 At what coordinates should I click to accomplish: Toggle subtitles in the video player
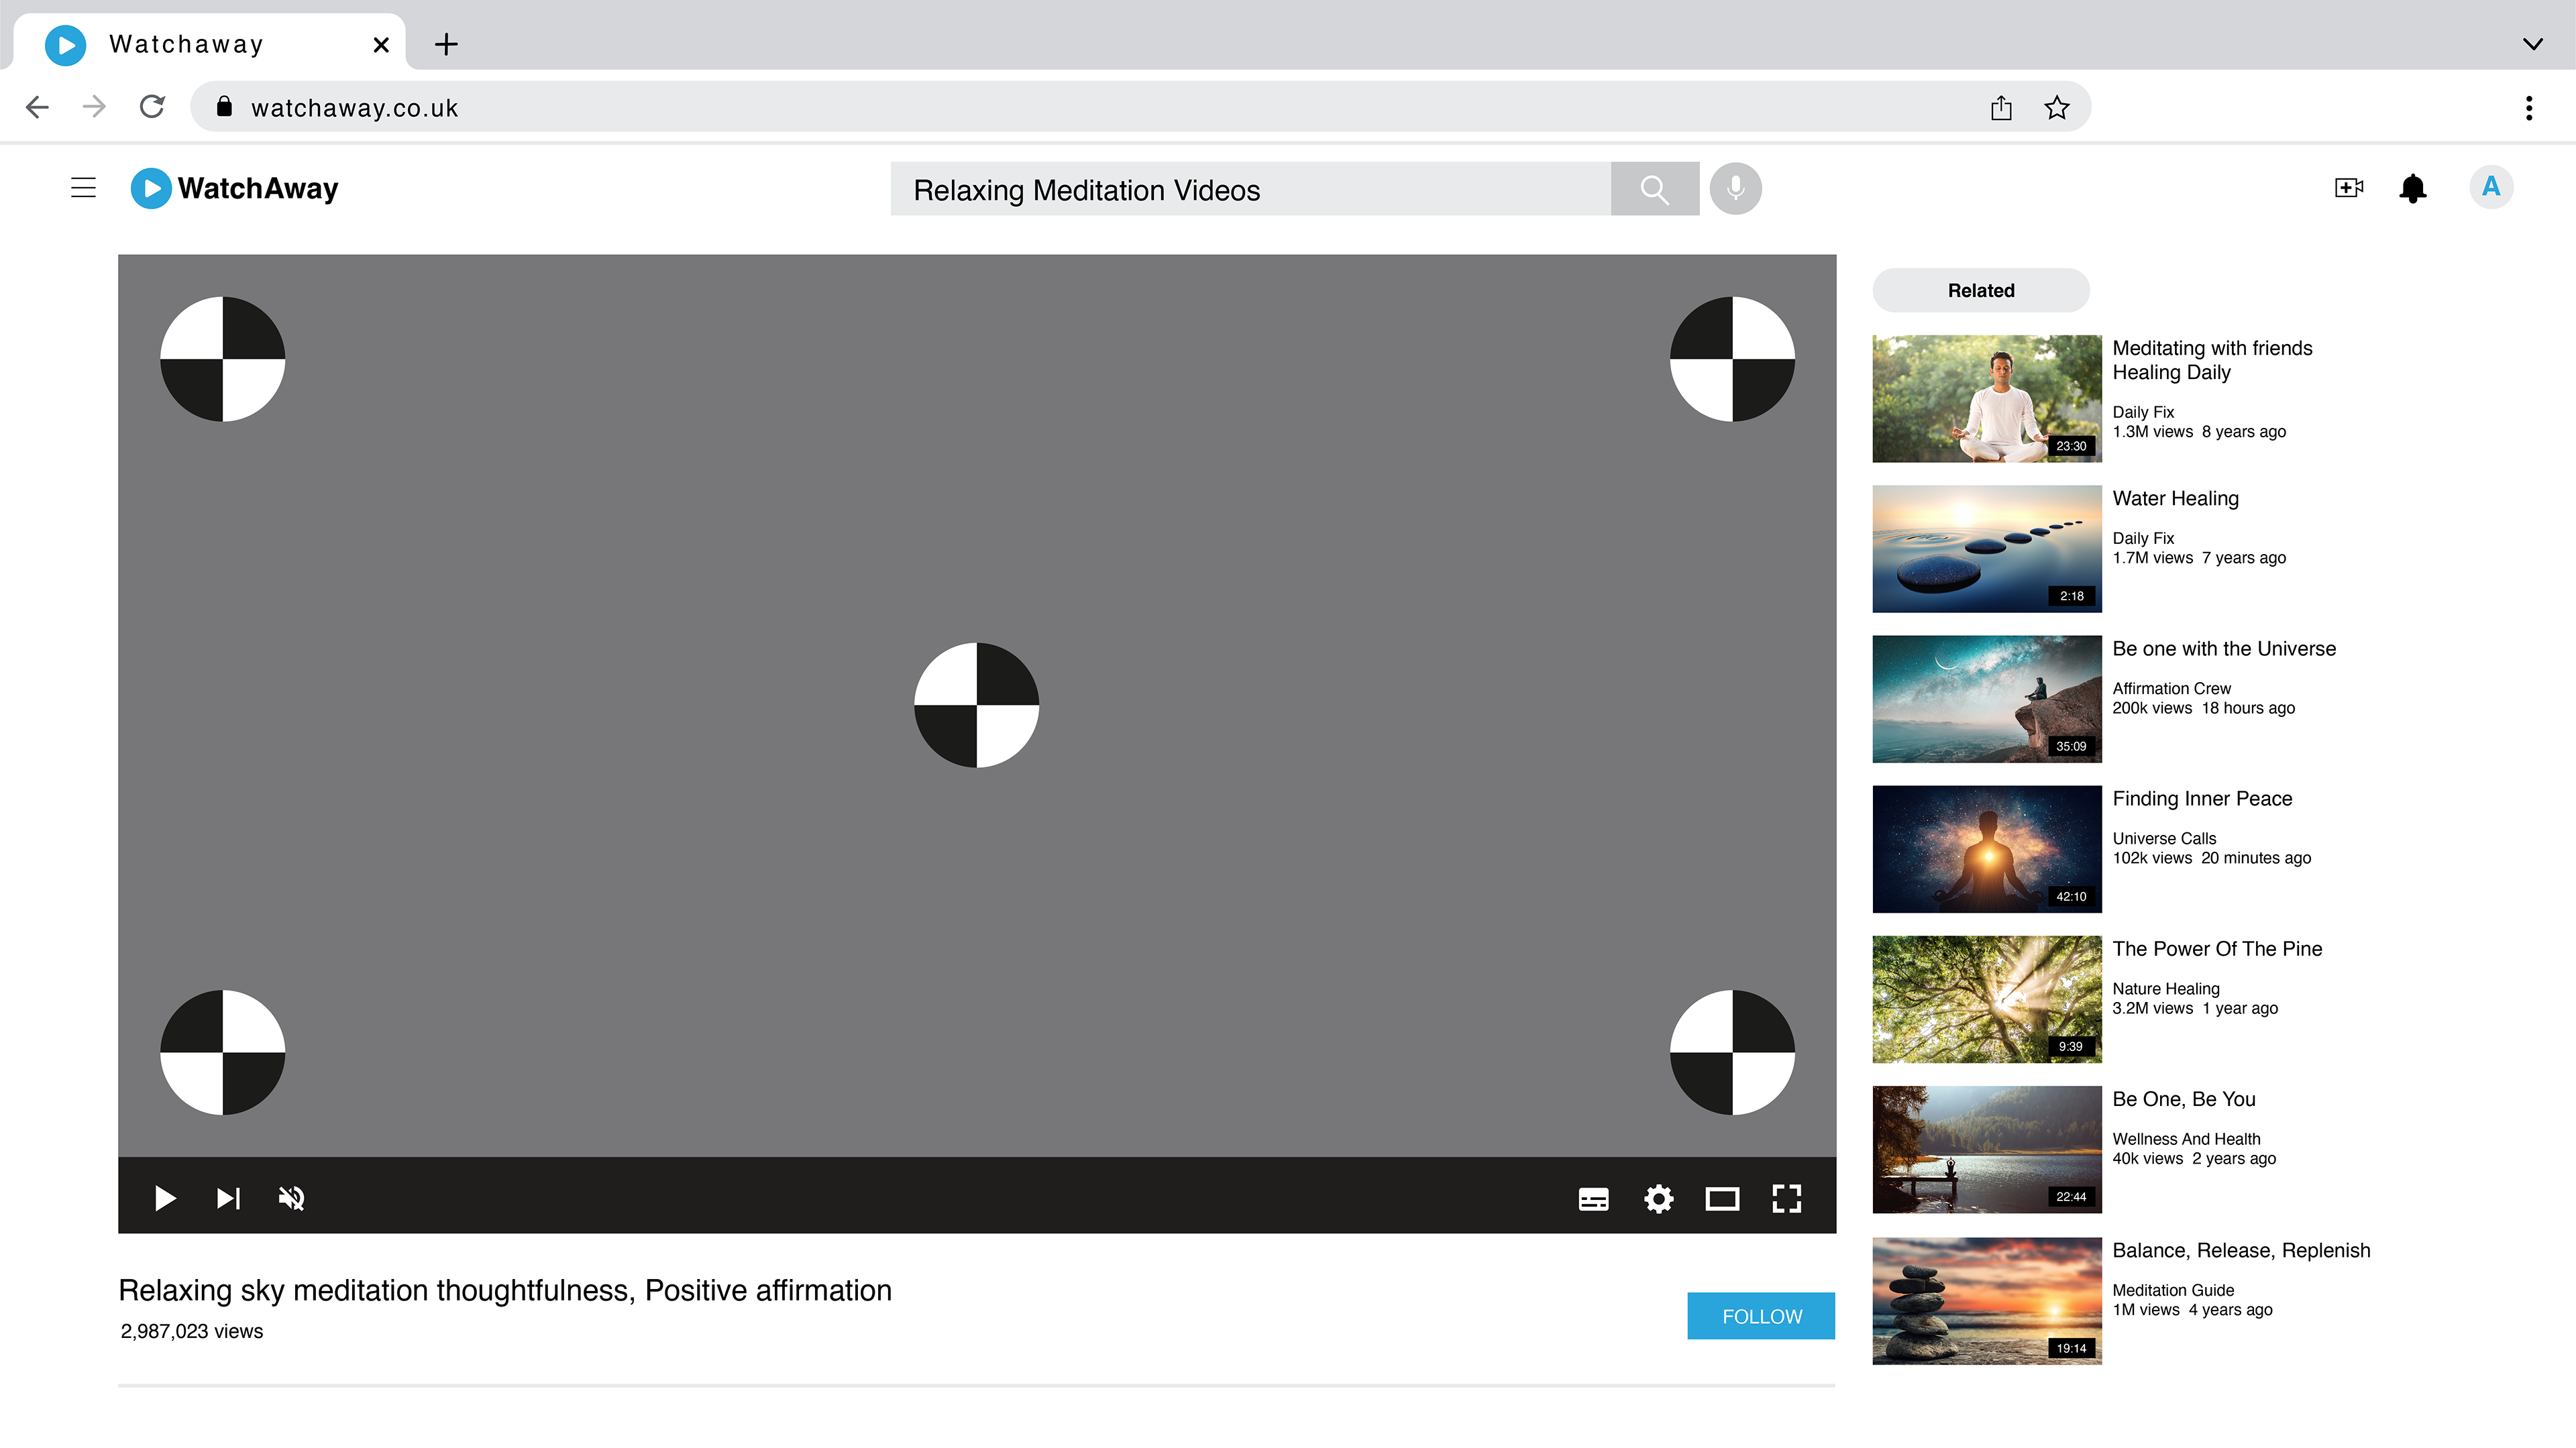[x=1593, y=1198]
